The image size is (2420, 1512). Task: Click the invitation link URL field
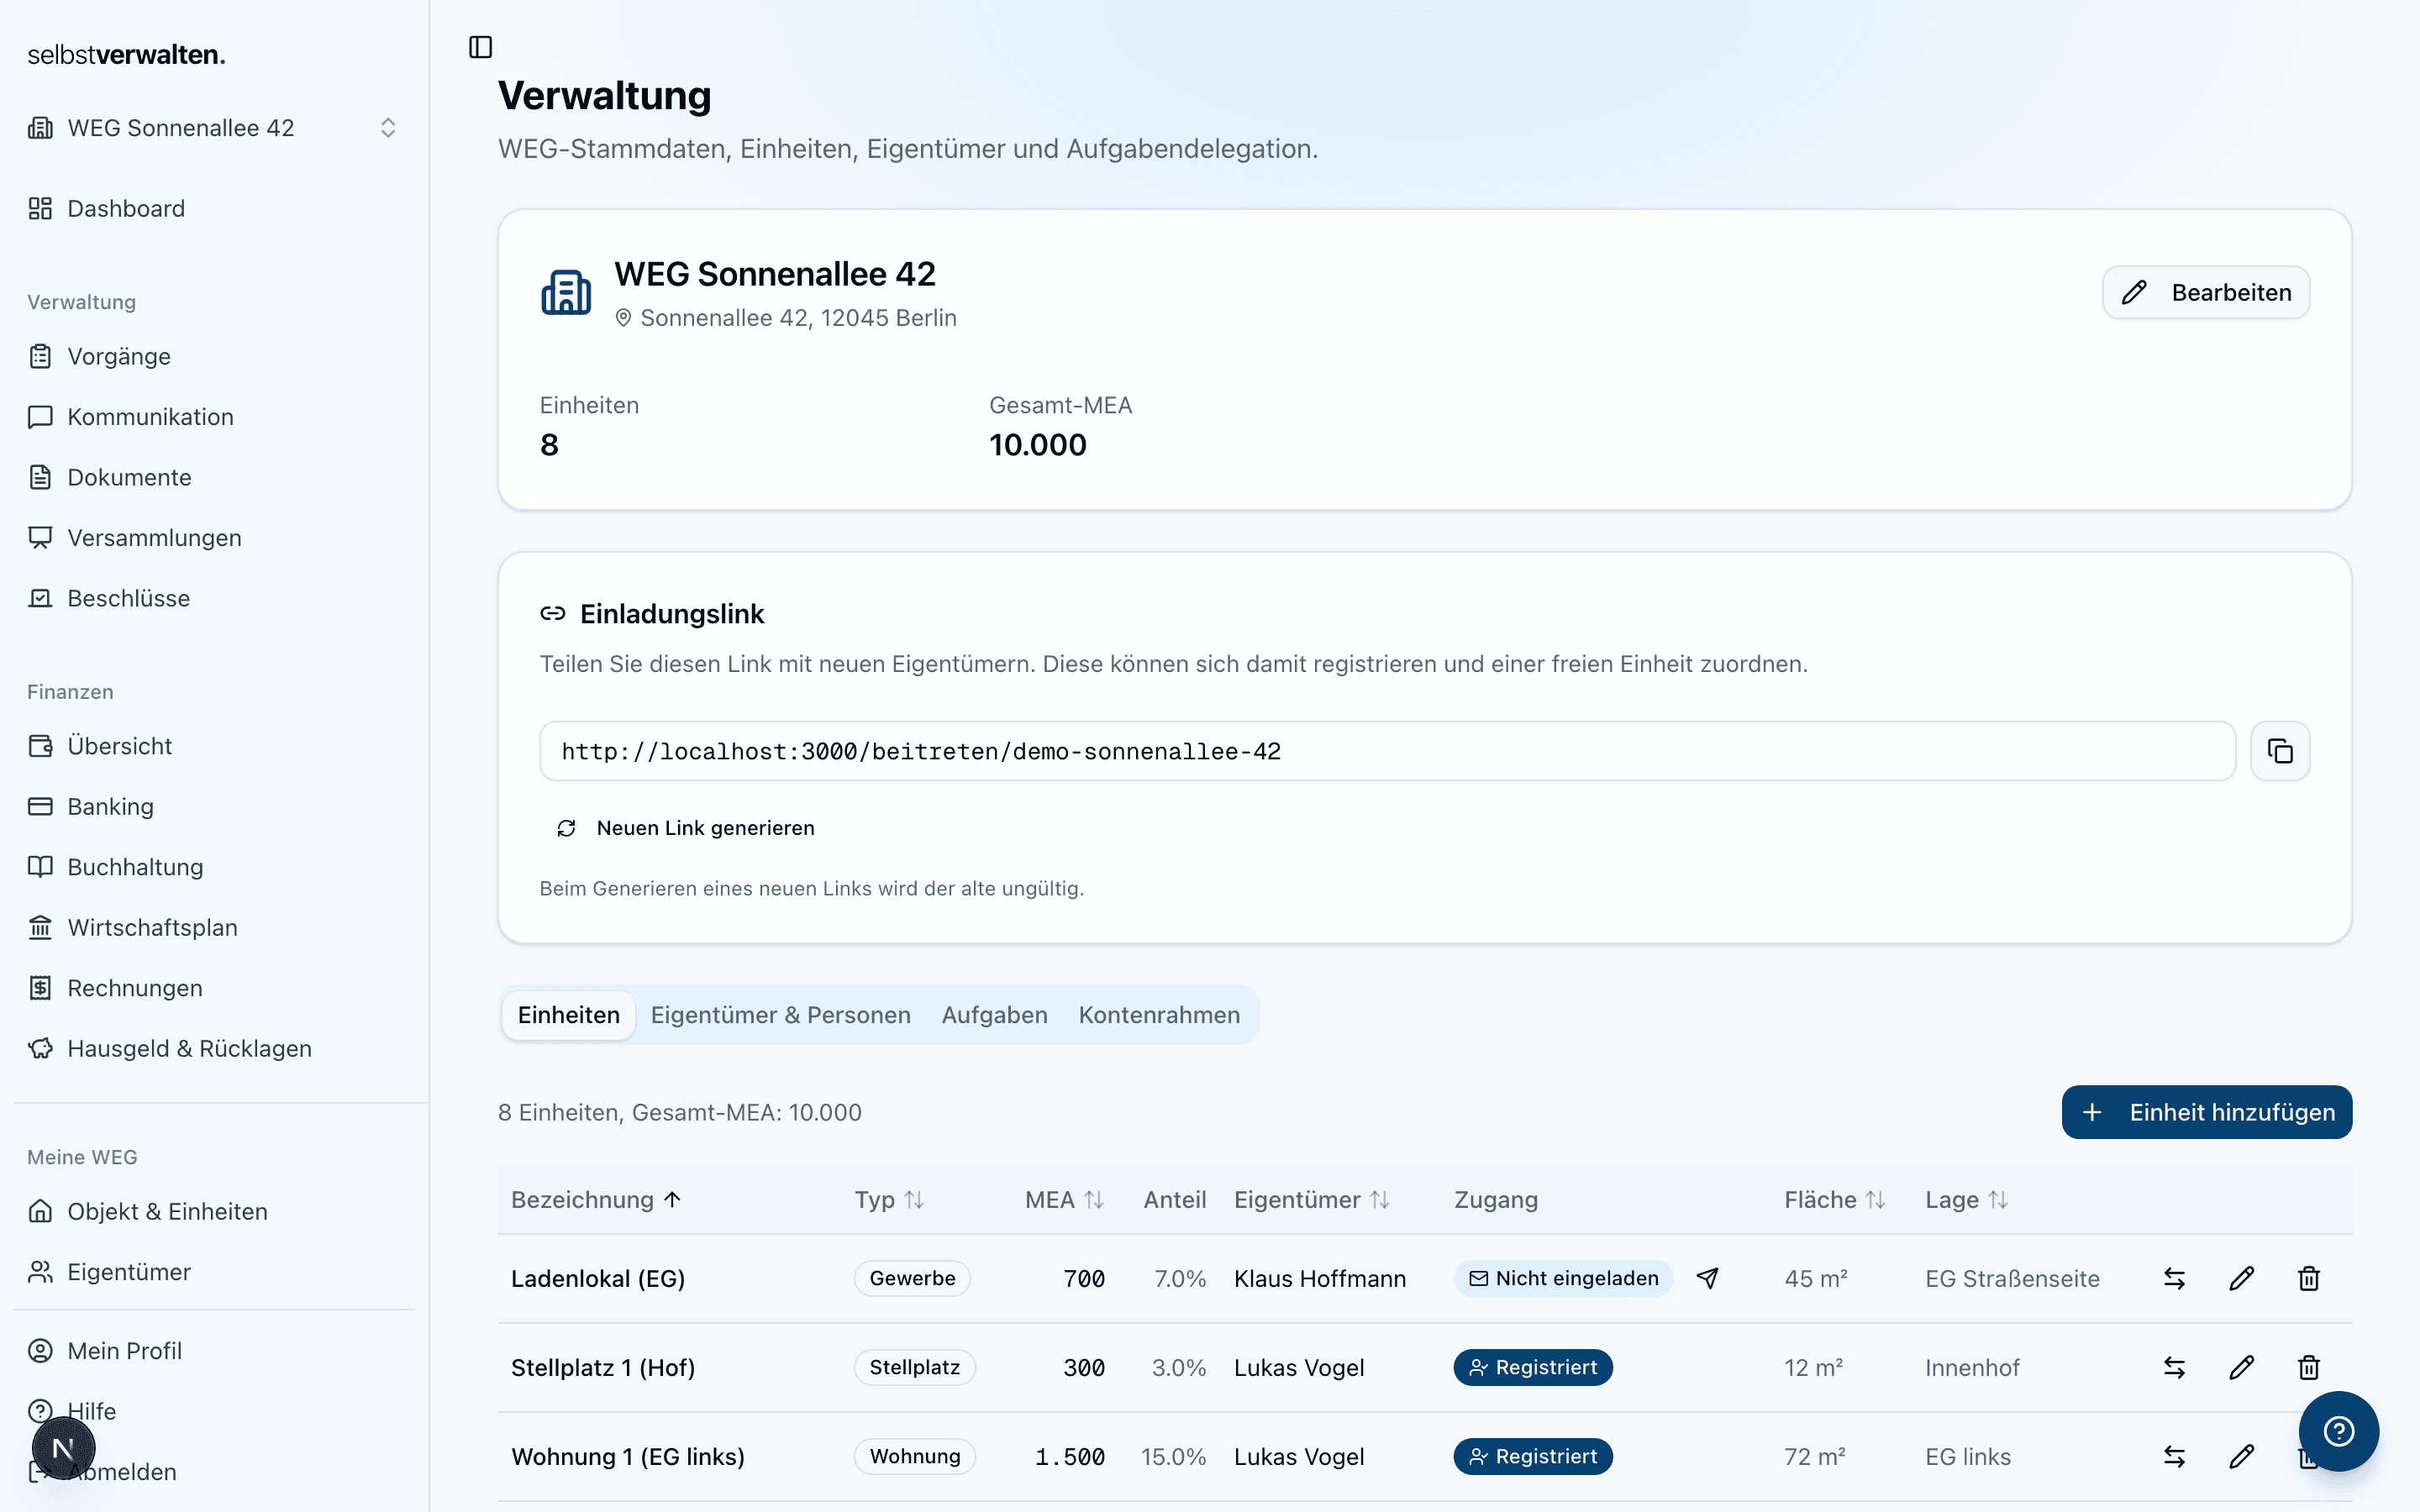(1386, 751)
